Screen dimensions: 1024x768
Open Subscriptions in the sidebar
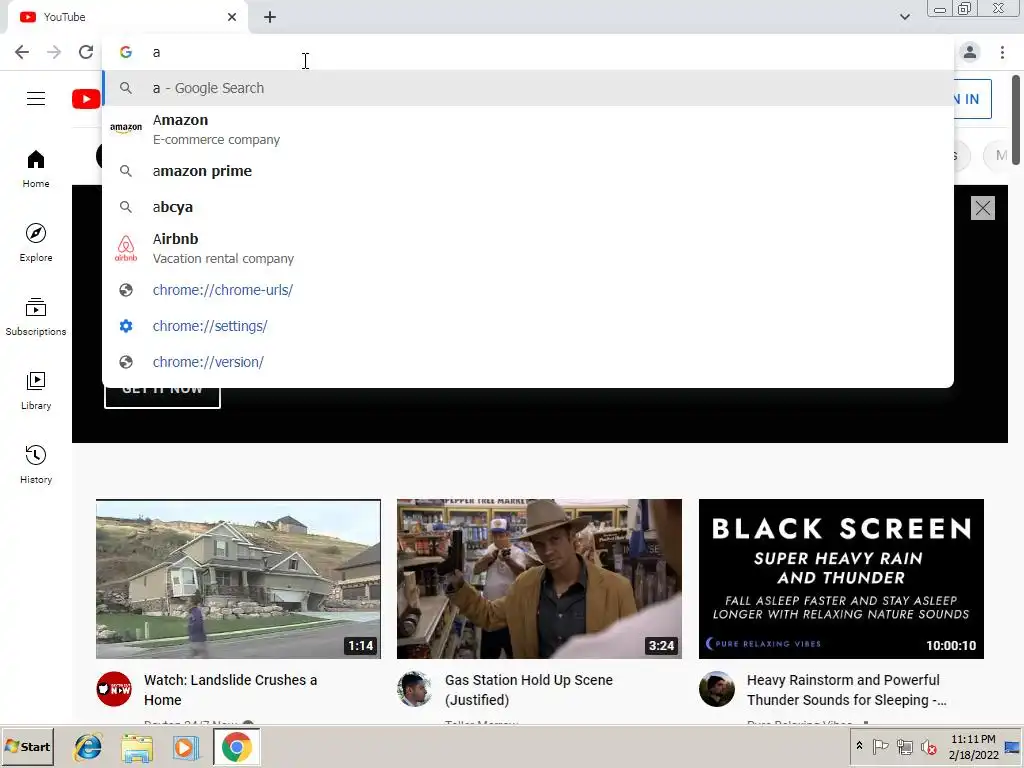coord(36,317)
